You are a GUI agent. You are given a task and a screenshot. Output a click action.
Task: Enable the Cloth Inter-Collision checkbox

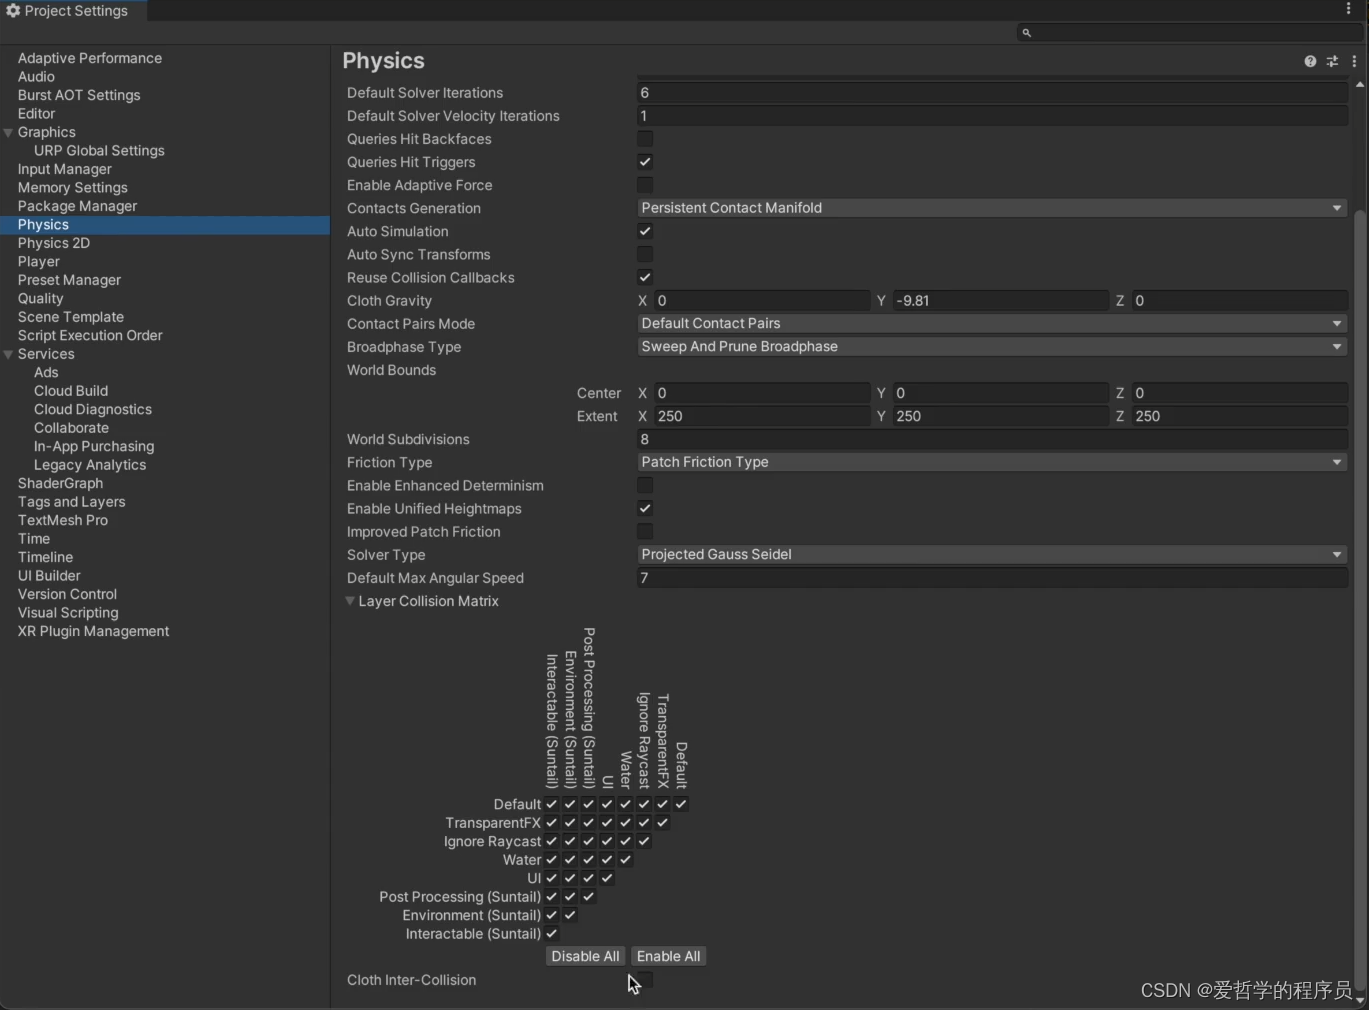pos(645,980)
